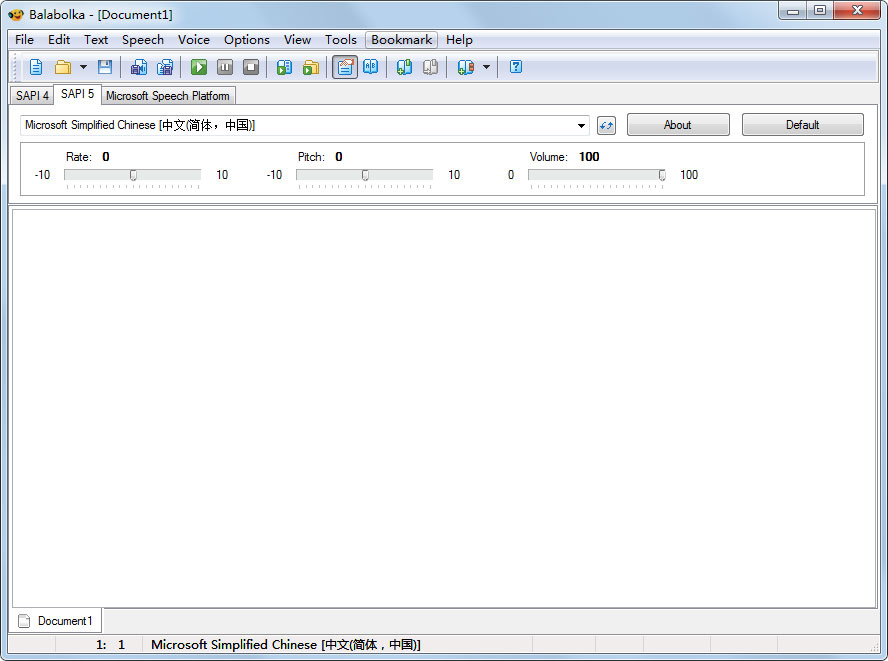Click the refresh voices icon button

coord(607,126)
